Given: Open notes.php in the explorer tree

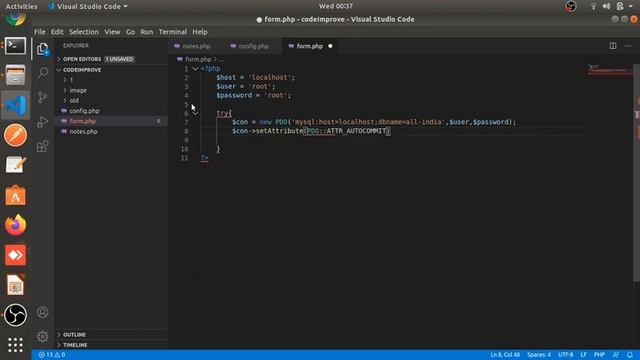Looking at the screenshot, I should point(83,131).
